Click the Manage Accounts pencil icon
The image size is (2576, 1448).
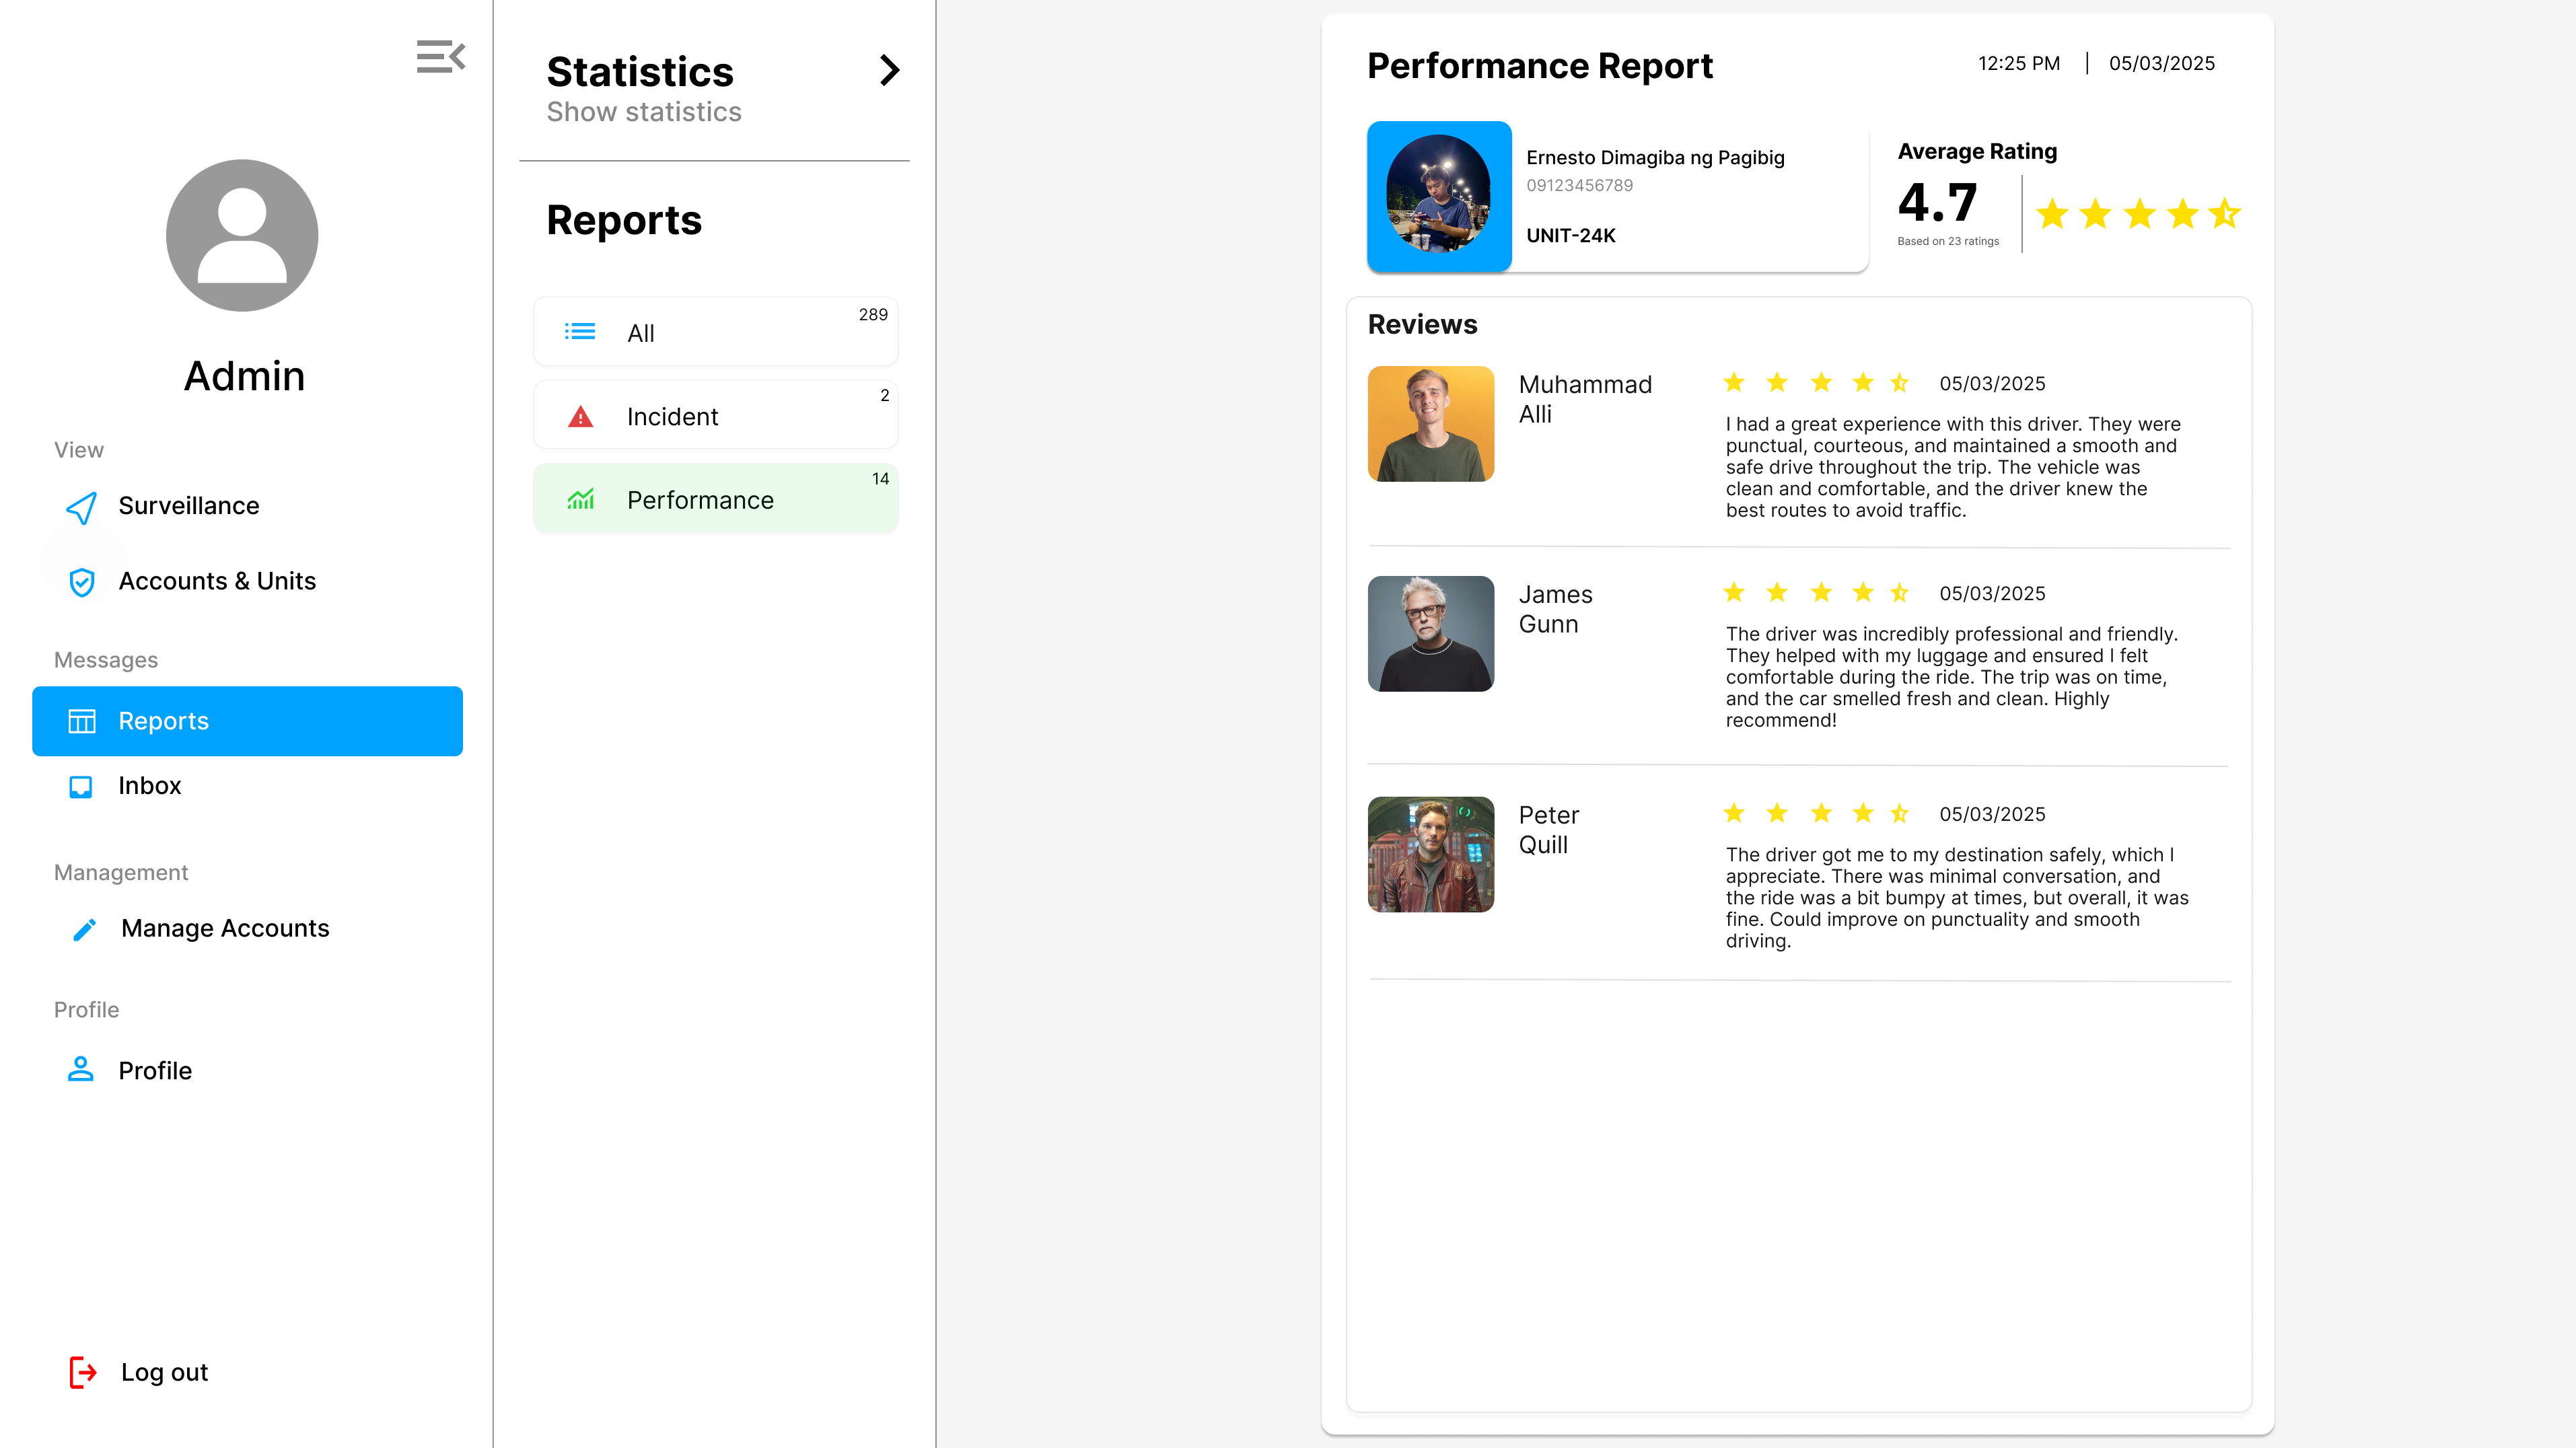(85, 929)
